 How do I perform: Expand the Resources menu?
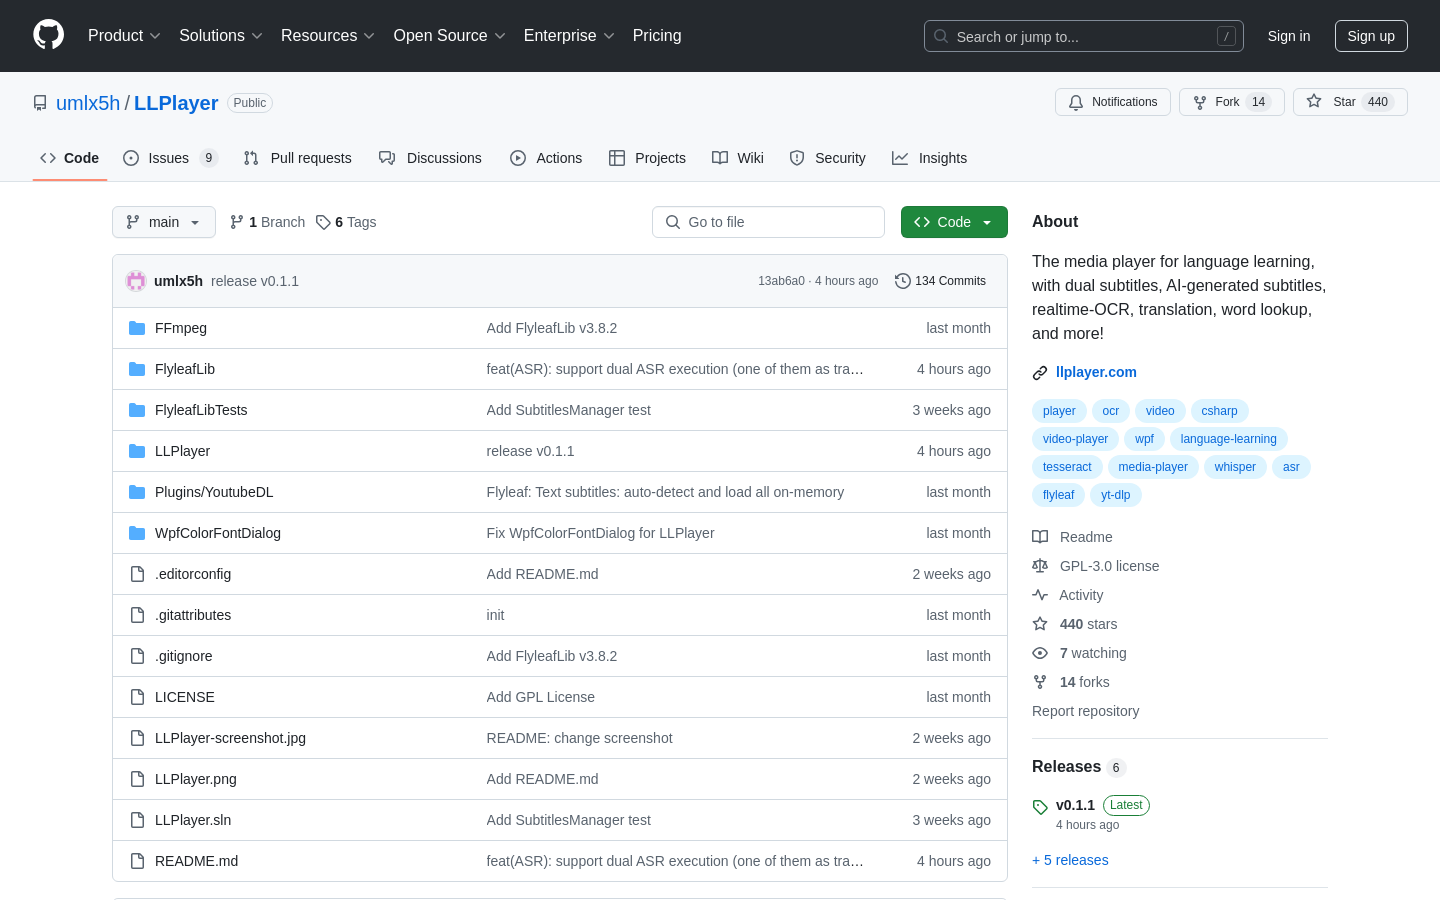coord(328,36)
